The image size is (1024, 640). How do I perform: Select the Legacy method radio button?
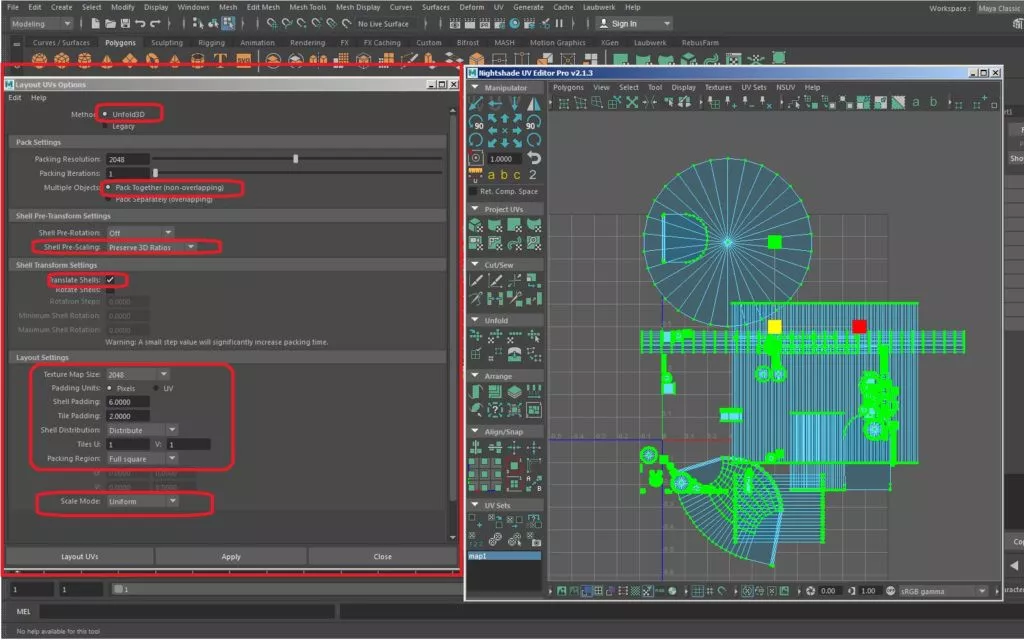click(x=106, y=126)
